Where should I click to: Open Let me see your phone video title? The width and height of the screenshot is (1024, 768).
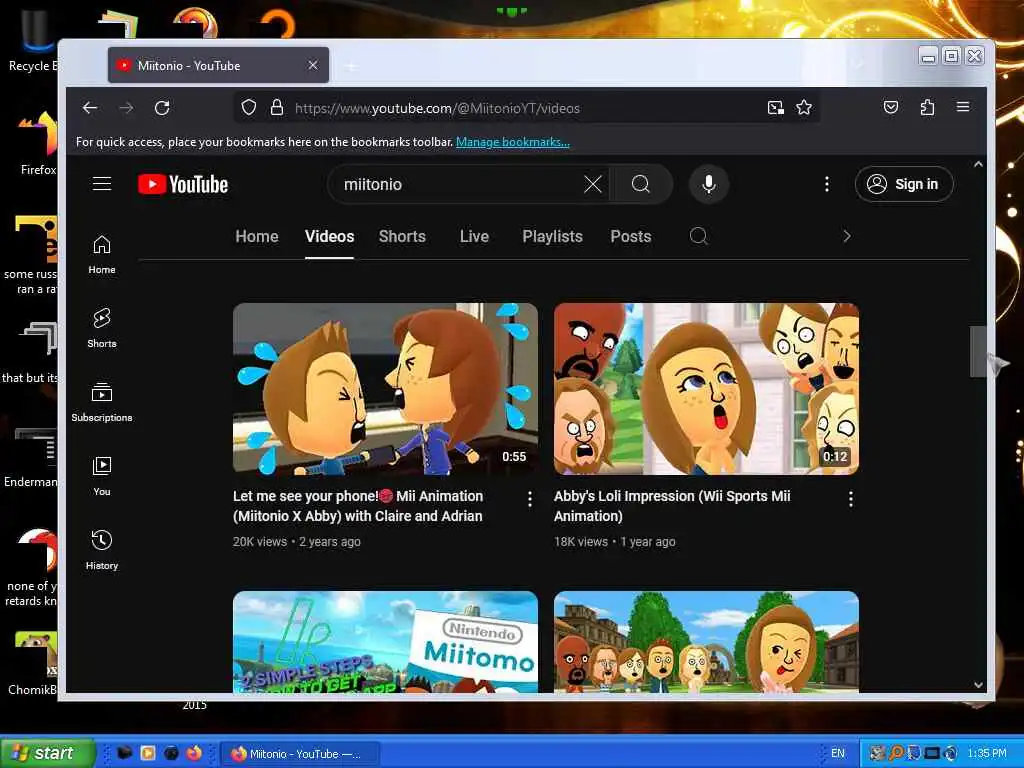point(358,506)
